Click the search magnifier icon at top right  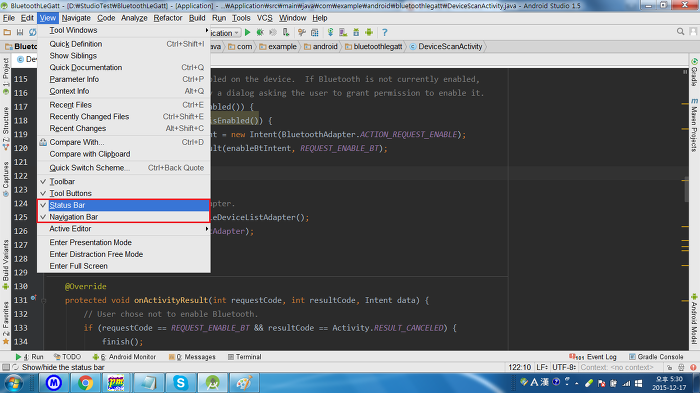pos(680,32)
